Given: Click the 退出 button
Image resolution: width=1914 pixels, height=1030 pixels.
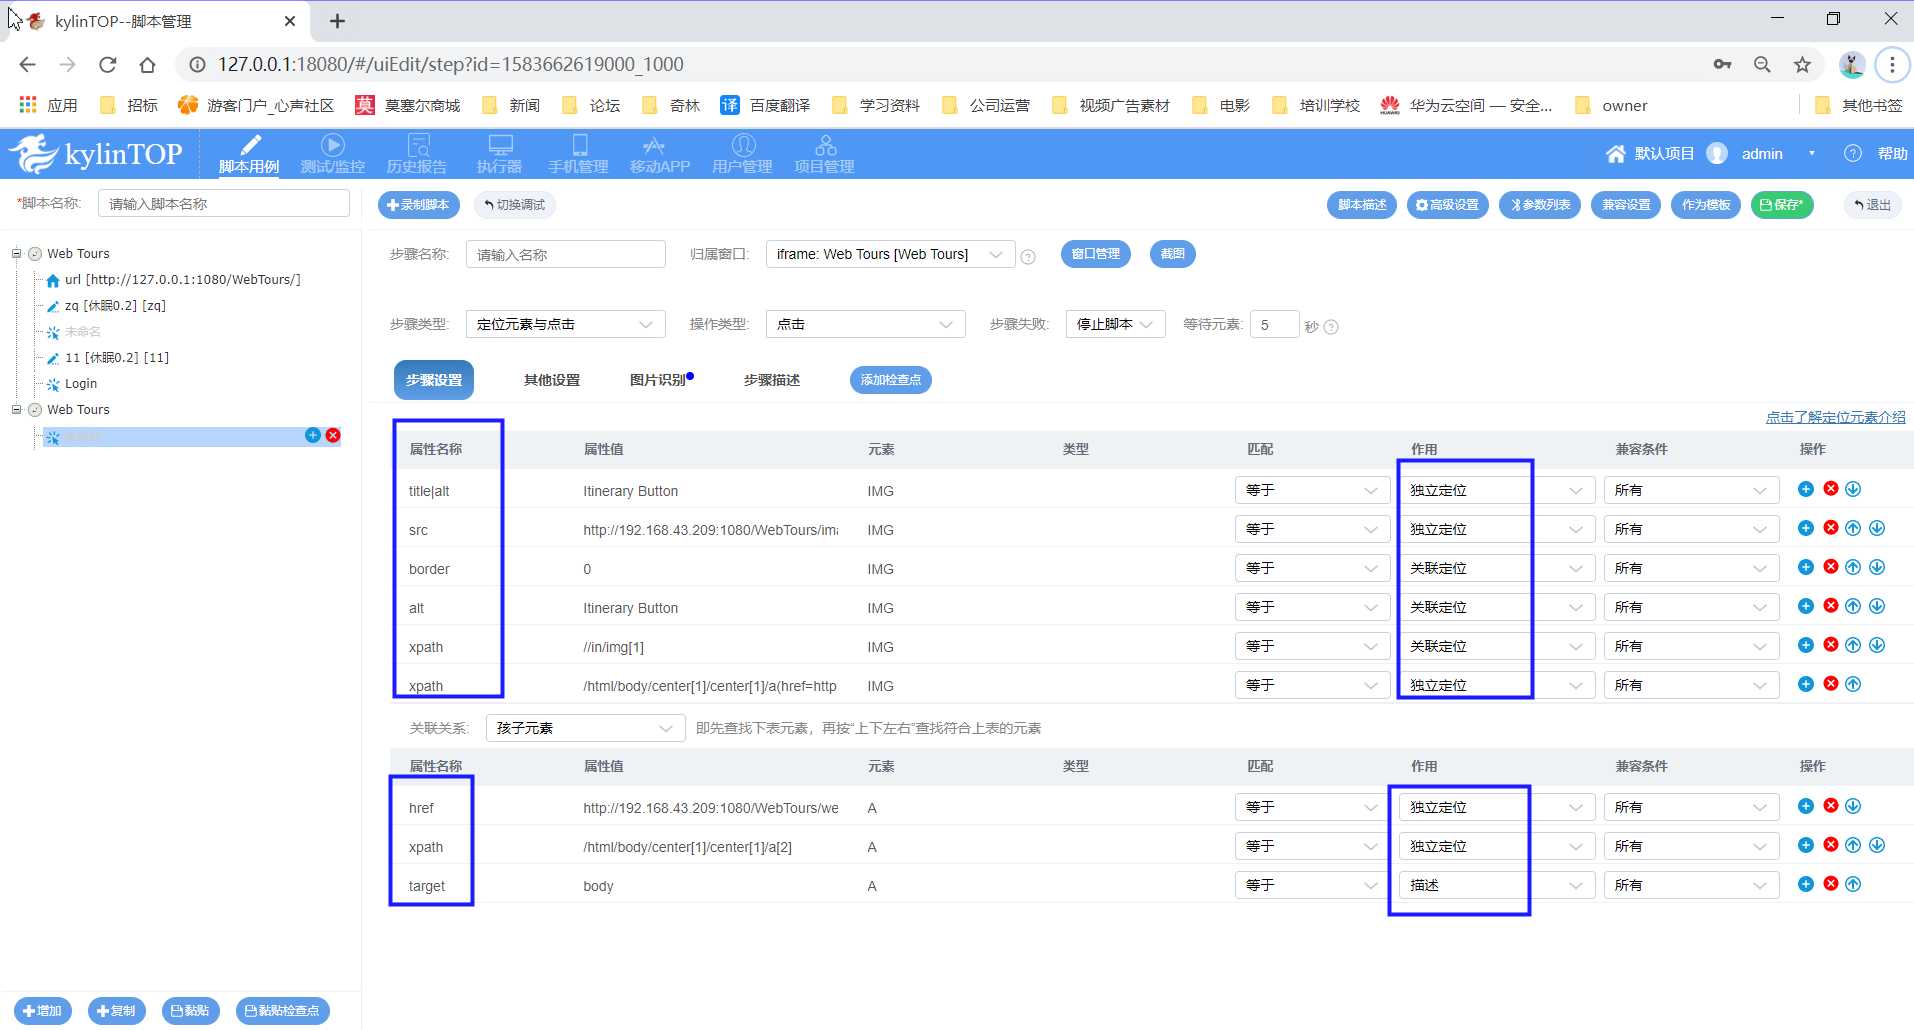Looking at the screenshot, I should [1872, 205].
